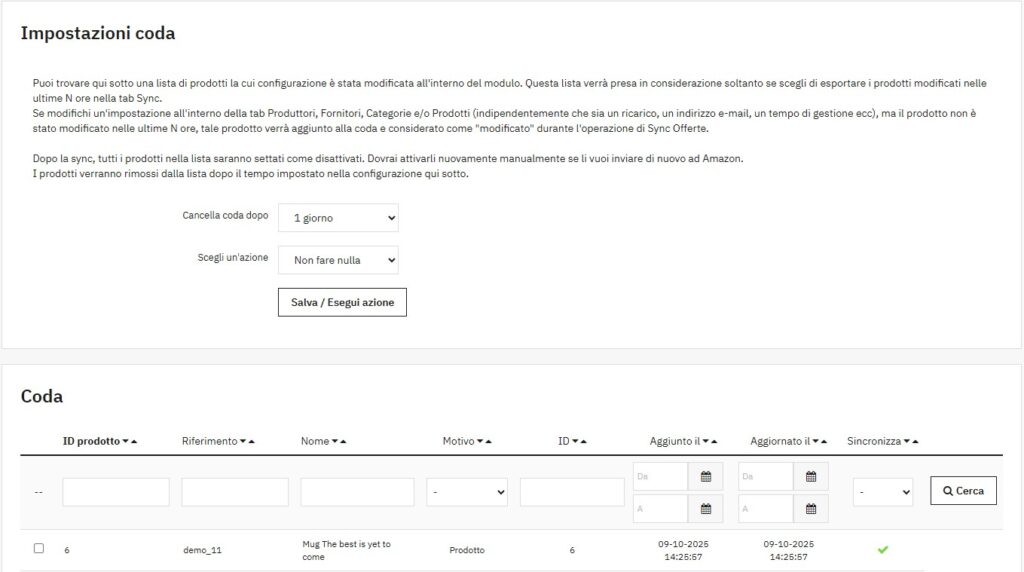Sort Nome column descending arrow
The width and height of the screenshot is (1024, 572).
point(335,441)
